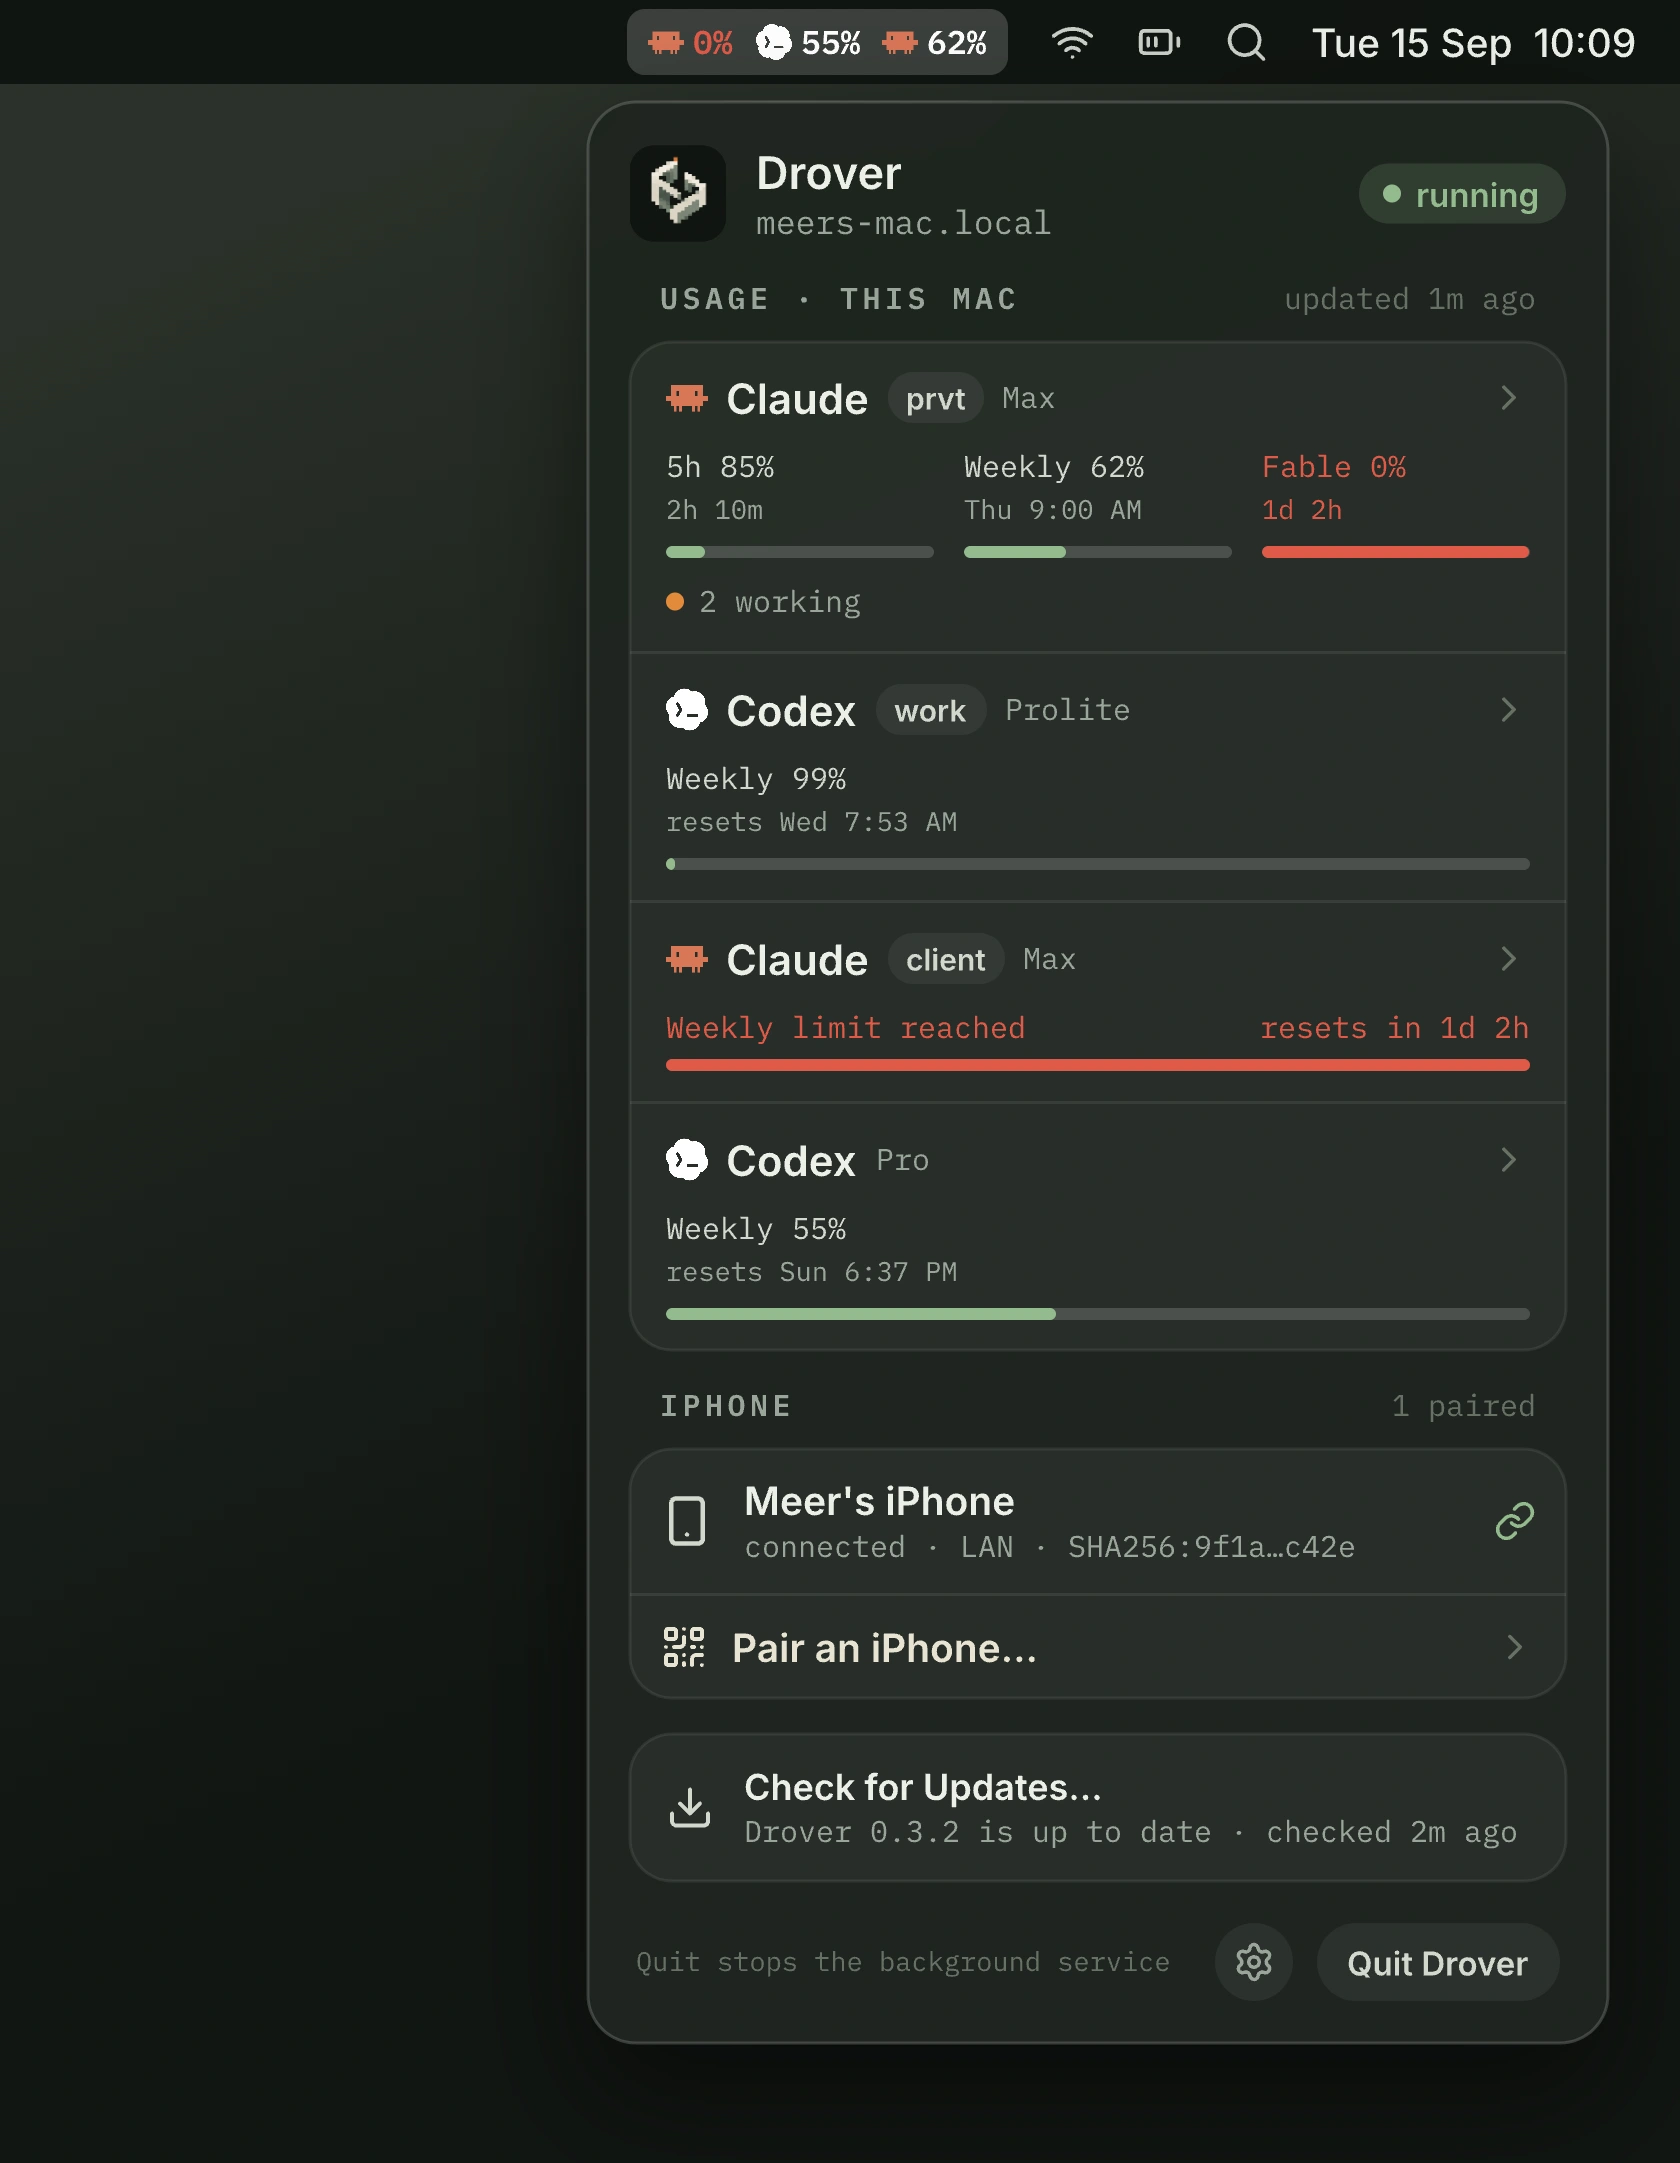Expand the Codex Pro row chevron
This screenshot has width=1680, height=2163.
coord(1509,1160)
